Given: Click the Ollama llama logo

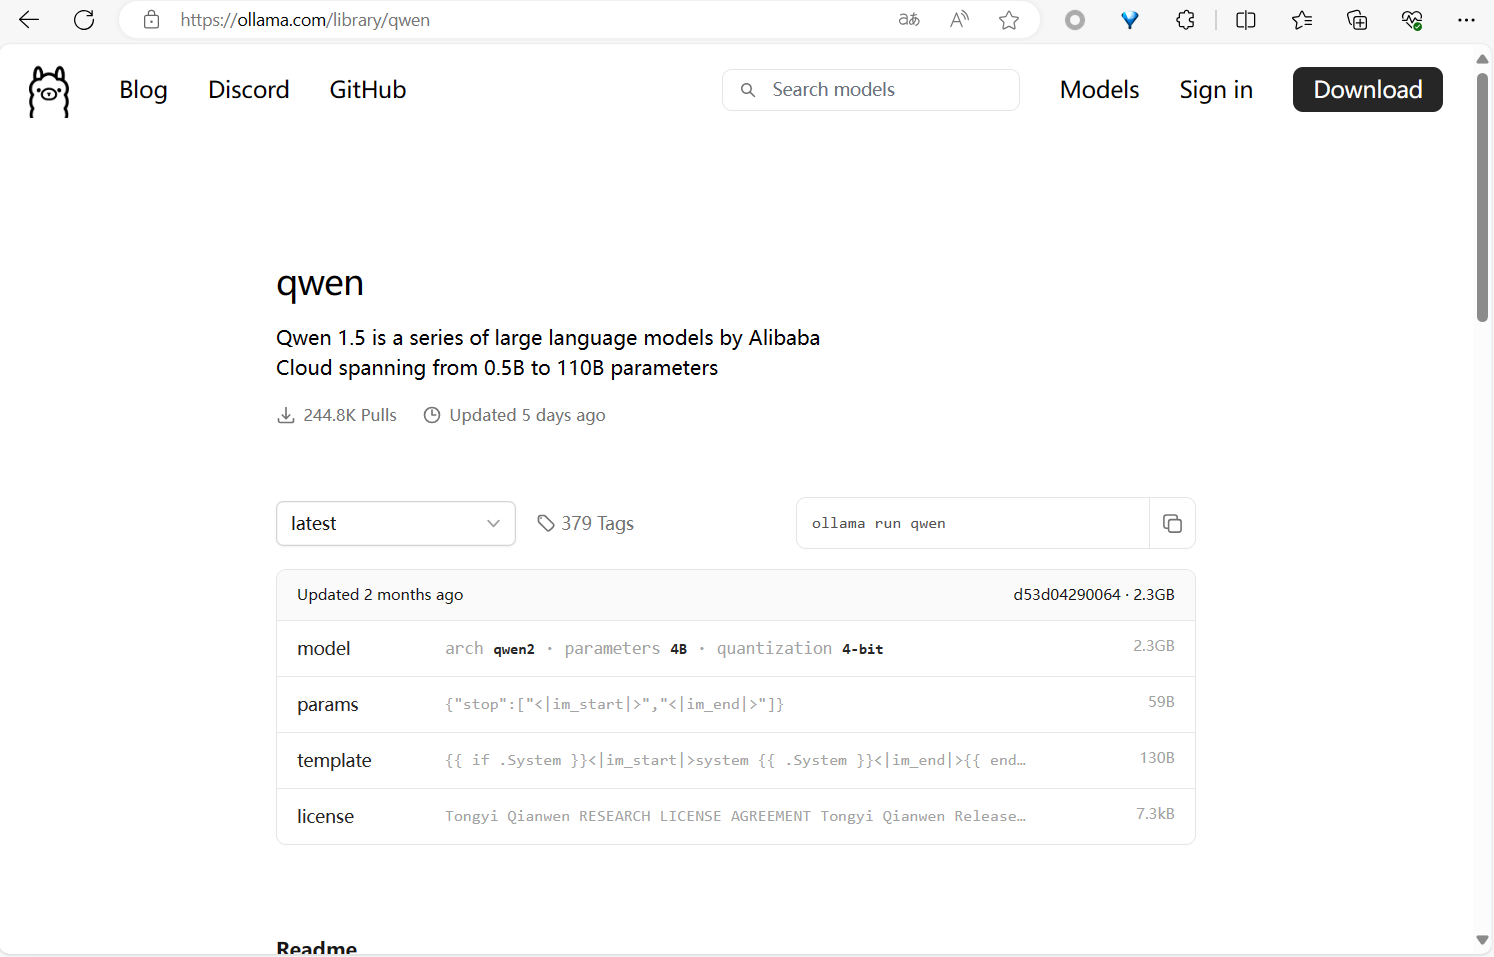Looking at the screenshot, I should 49,91.
